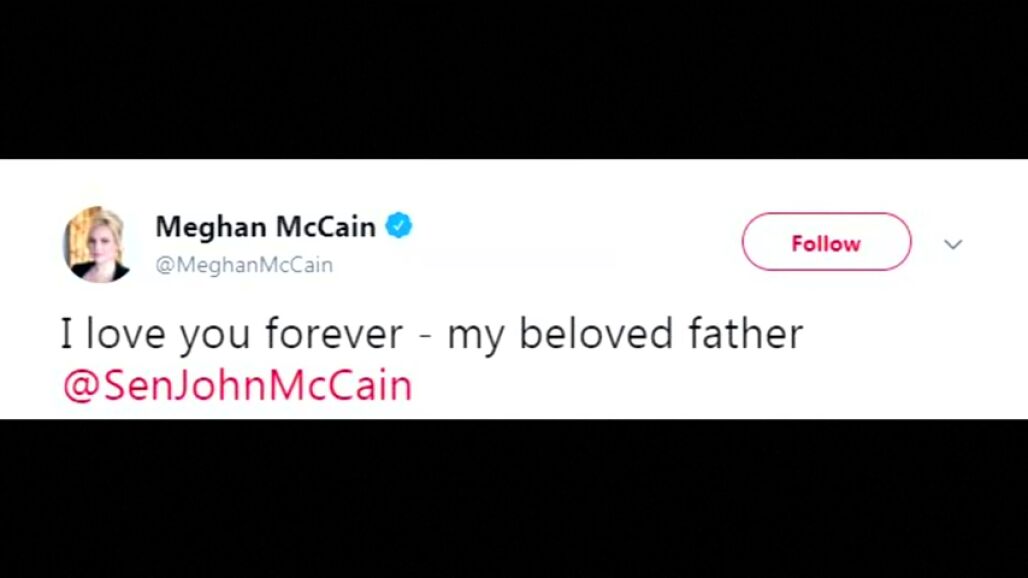Follow Meghan McCain's account
Screen dimensions: 1028x578
tap(826, 243)
